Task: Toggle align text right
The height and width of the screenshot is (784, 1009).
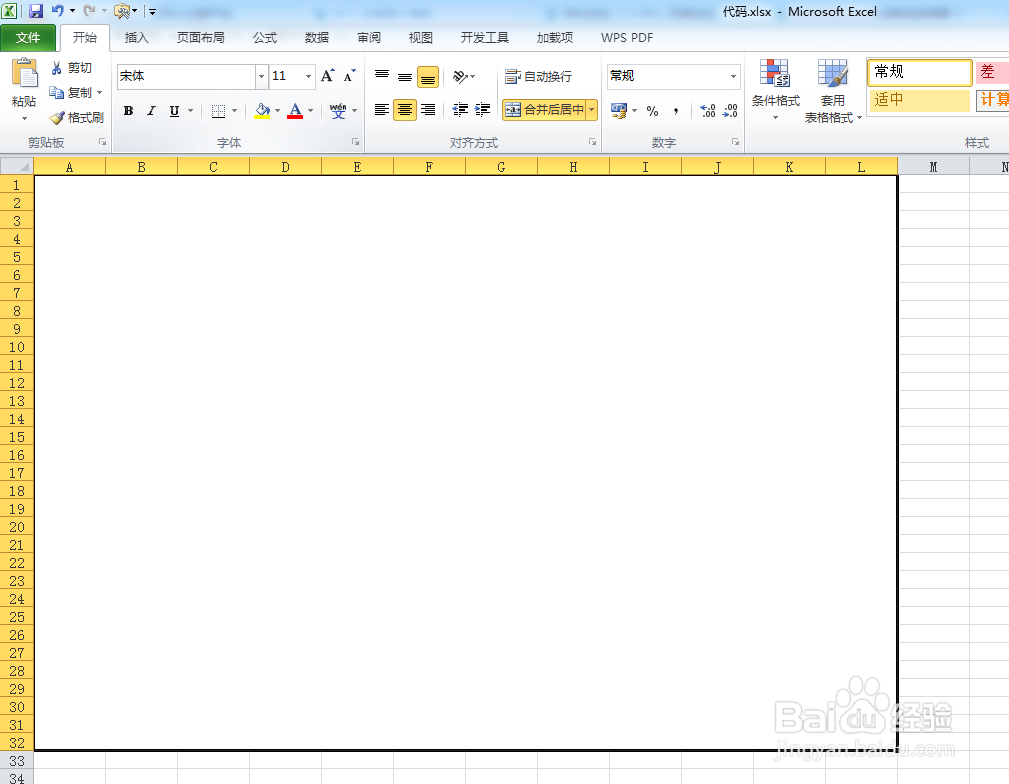Action: tap(428, 110)
